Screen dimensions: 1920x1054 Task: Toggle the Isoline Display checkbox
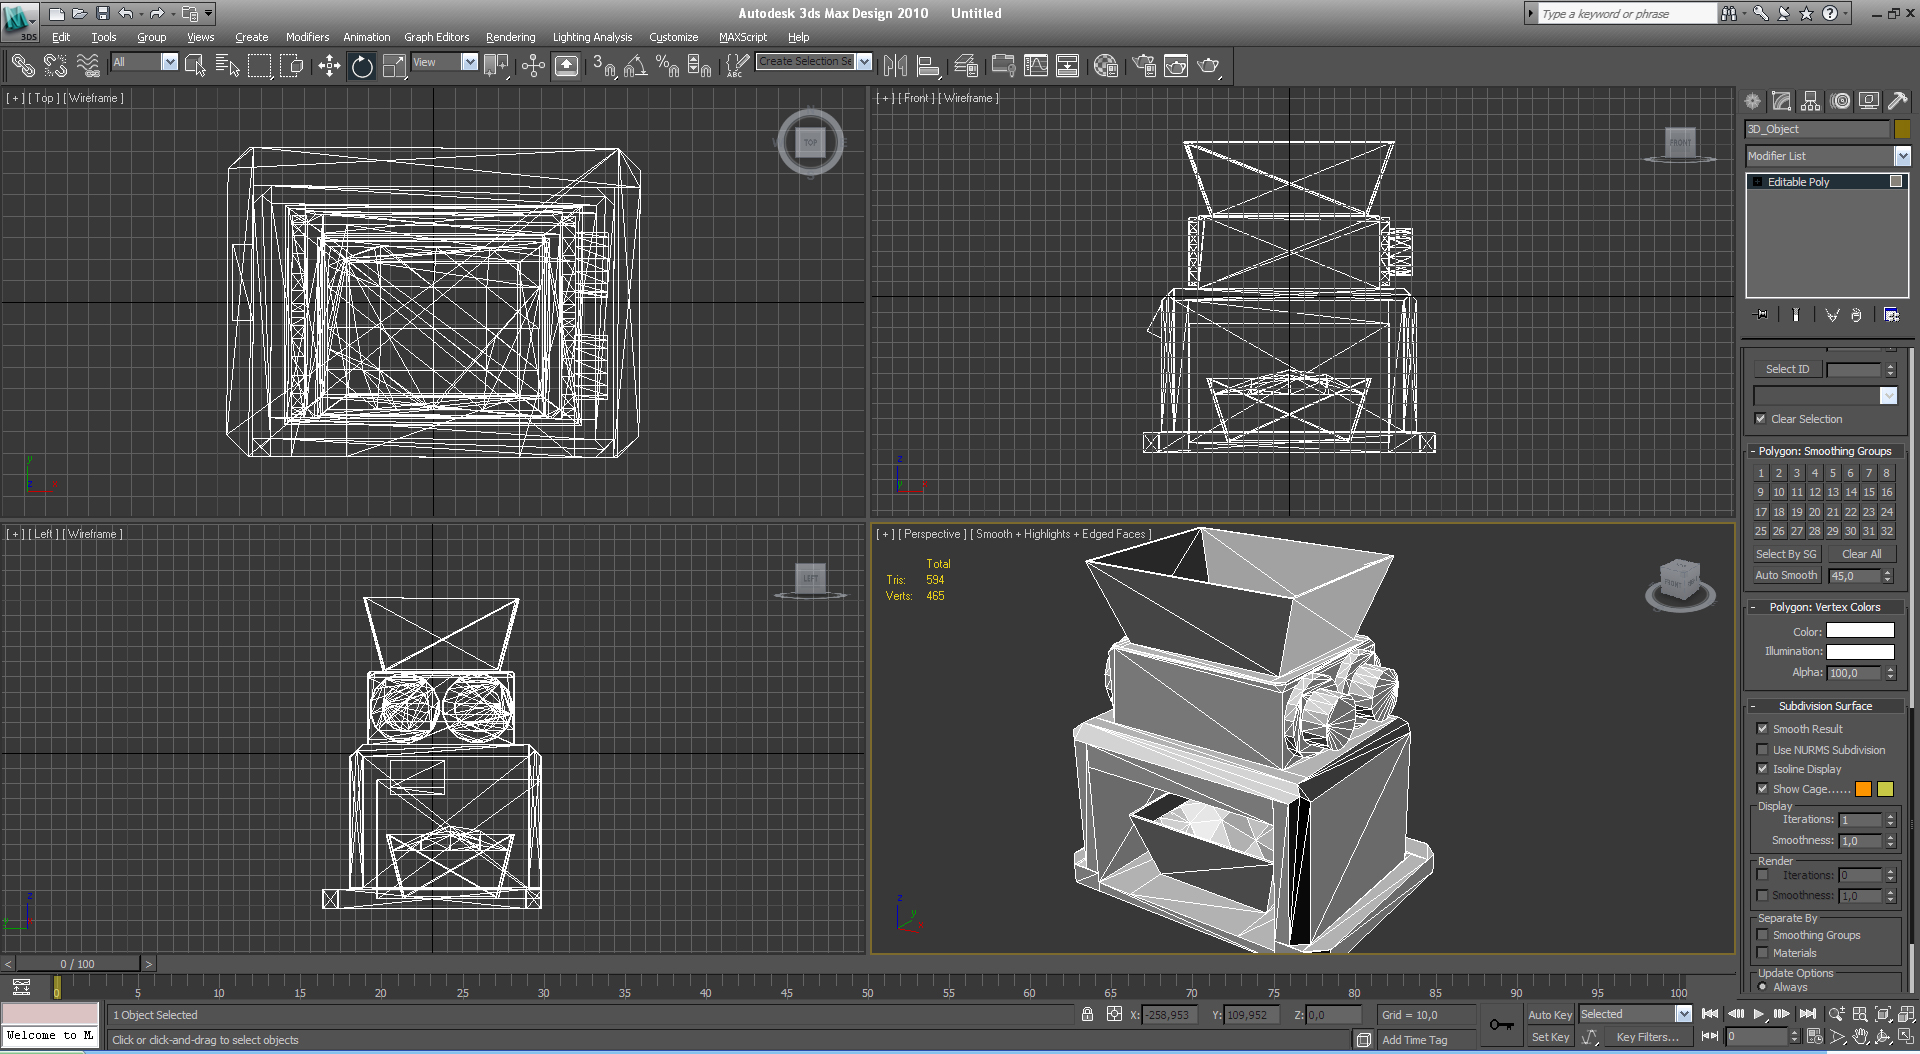pyautogui.click(x=1762, y=769)
